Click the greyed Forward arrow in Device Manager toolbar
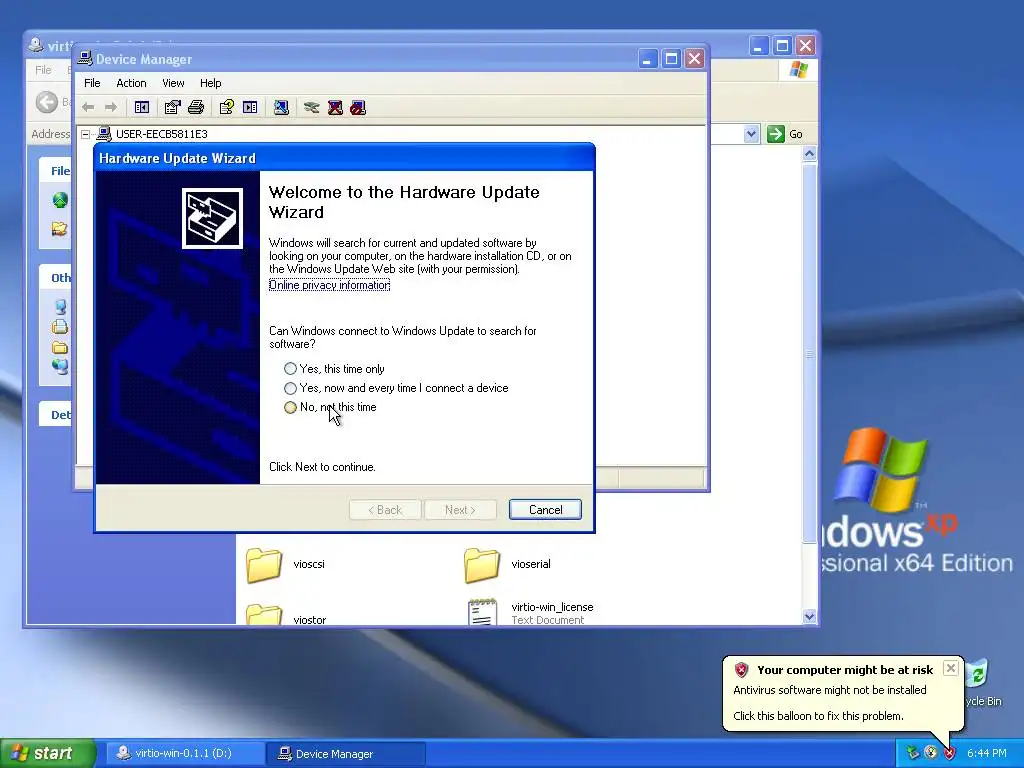Image resolution: width=1024 pixels, height=768 pixels. point(111,107)
